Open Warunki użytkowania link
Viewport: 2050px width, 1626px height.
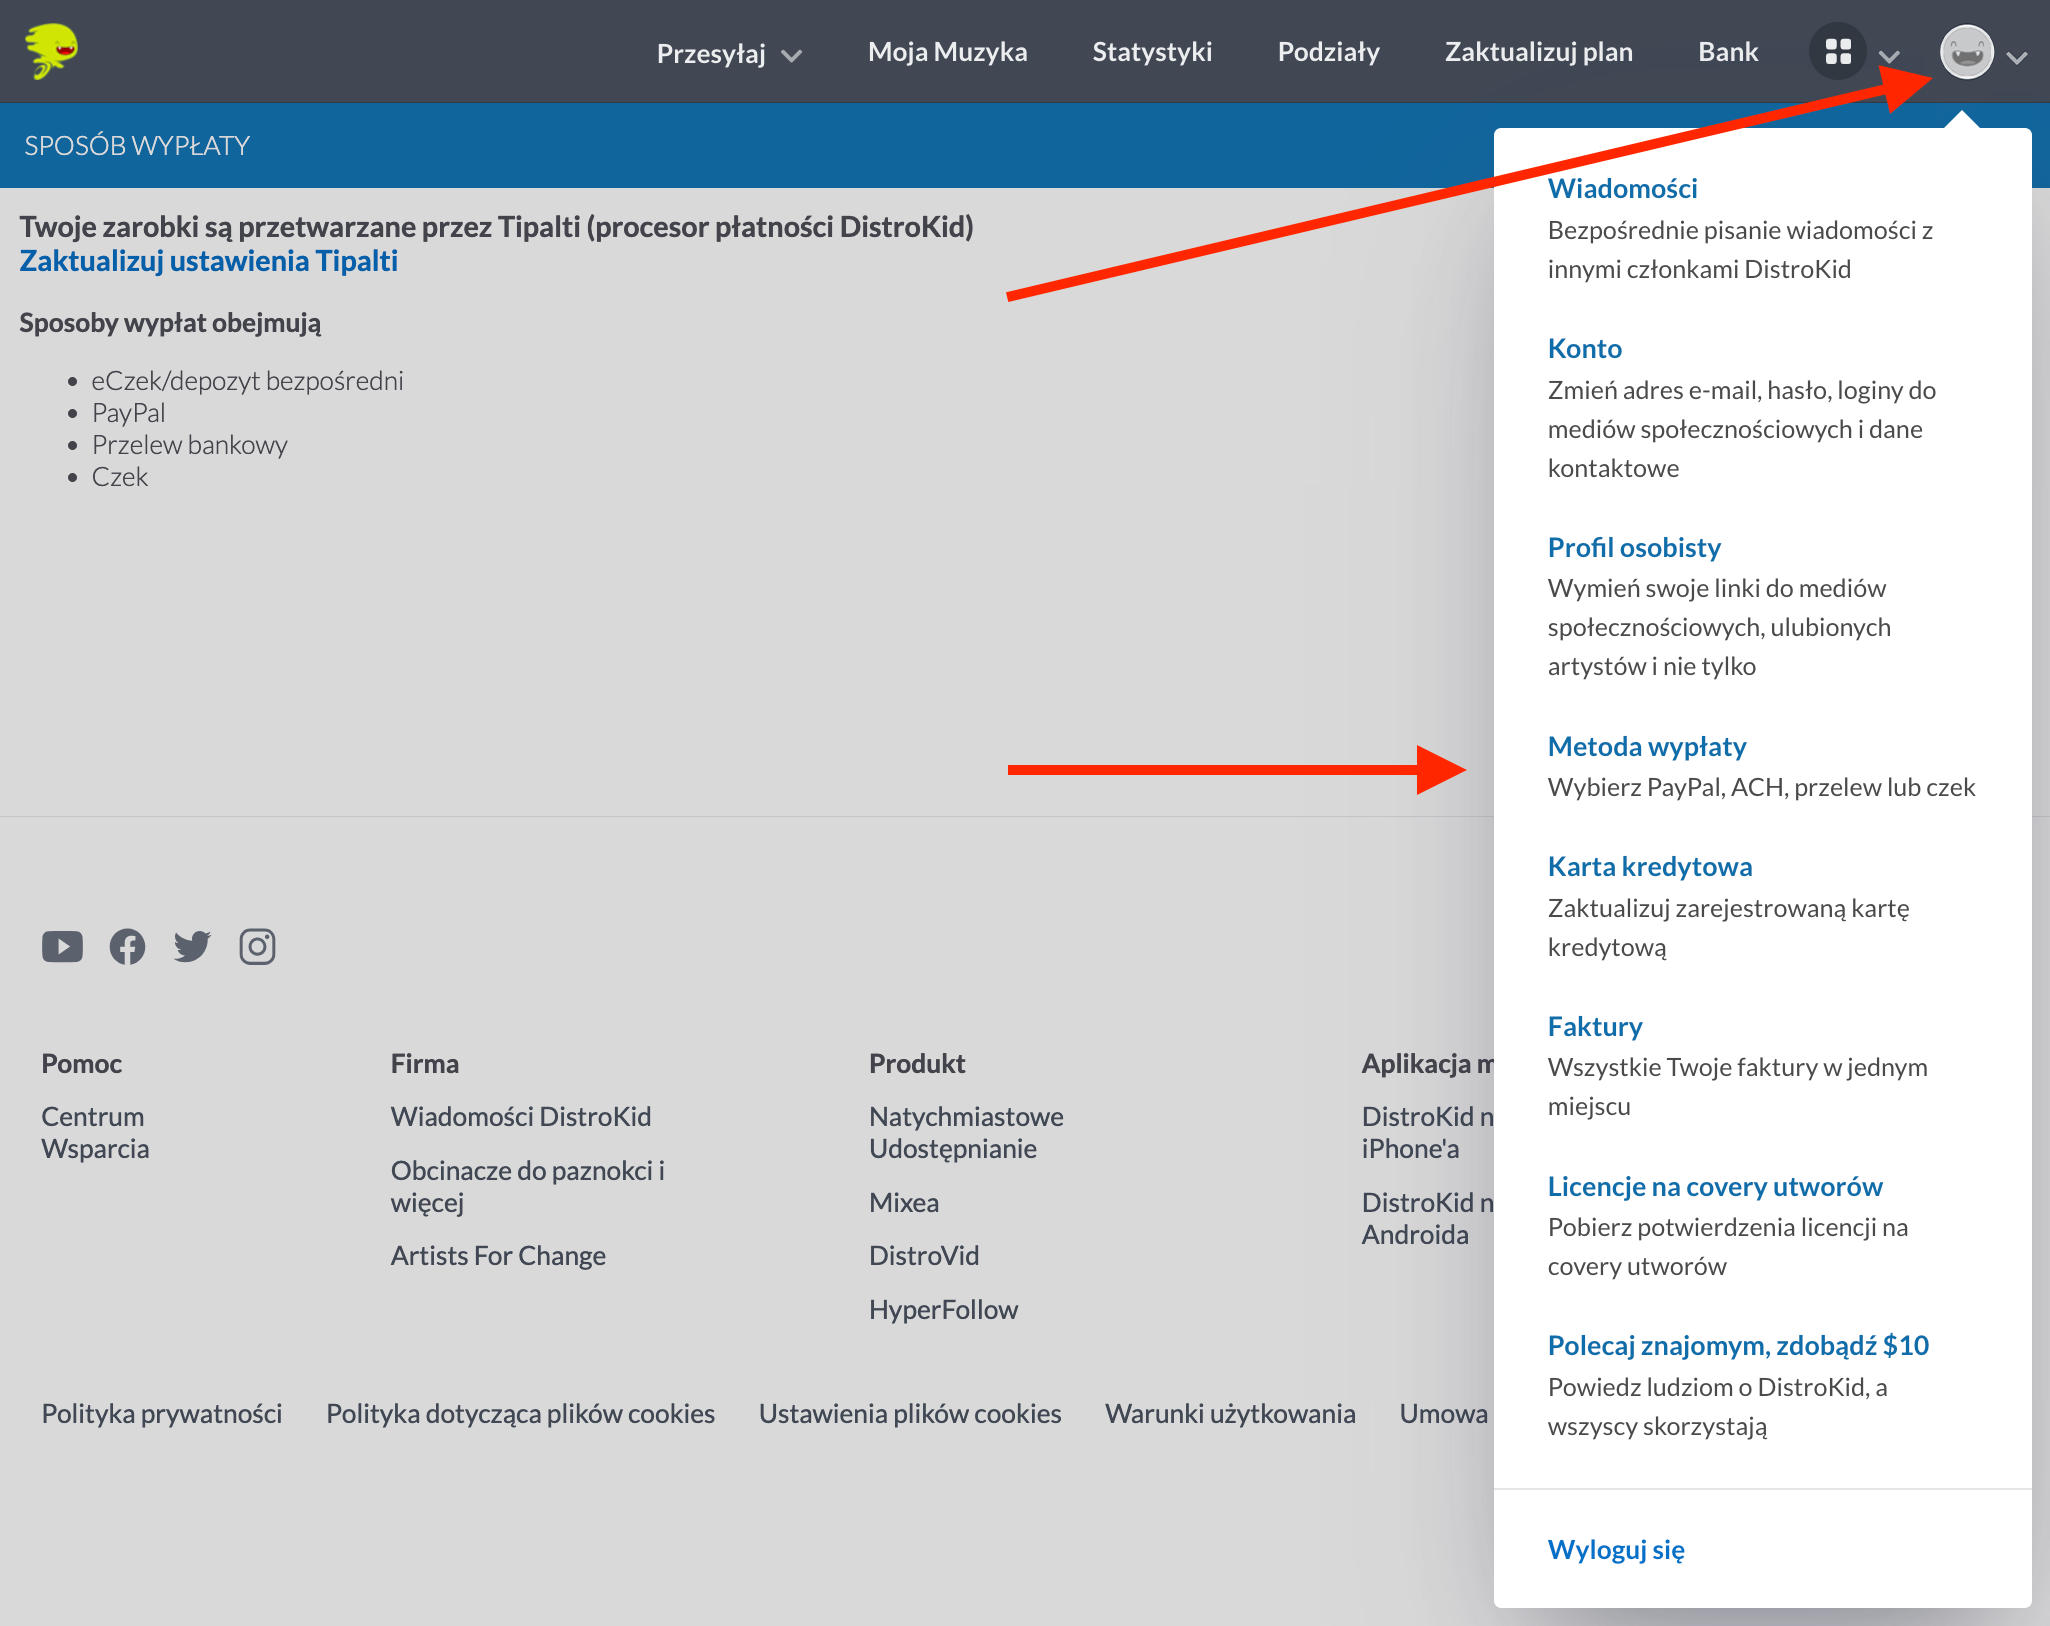click(1230, 1413)
